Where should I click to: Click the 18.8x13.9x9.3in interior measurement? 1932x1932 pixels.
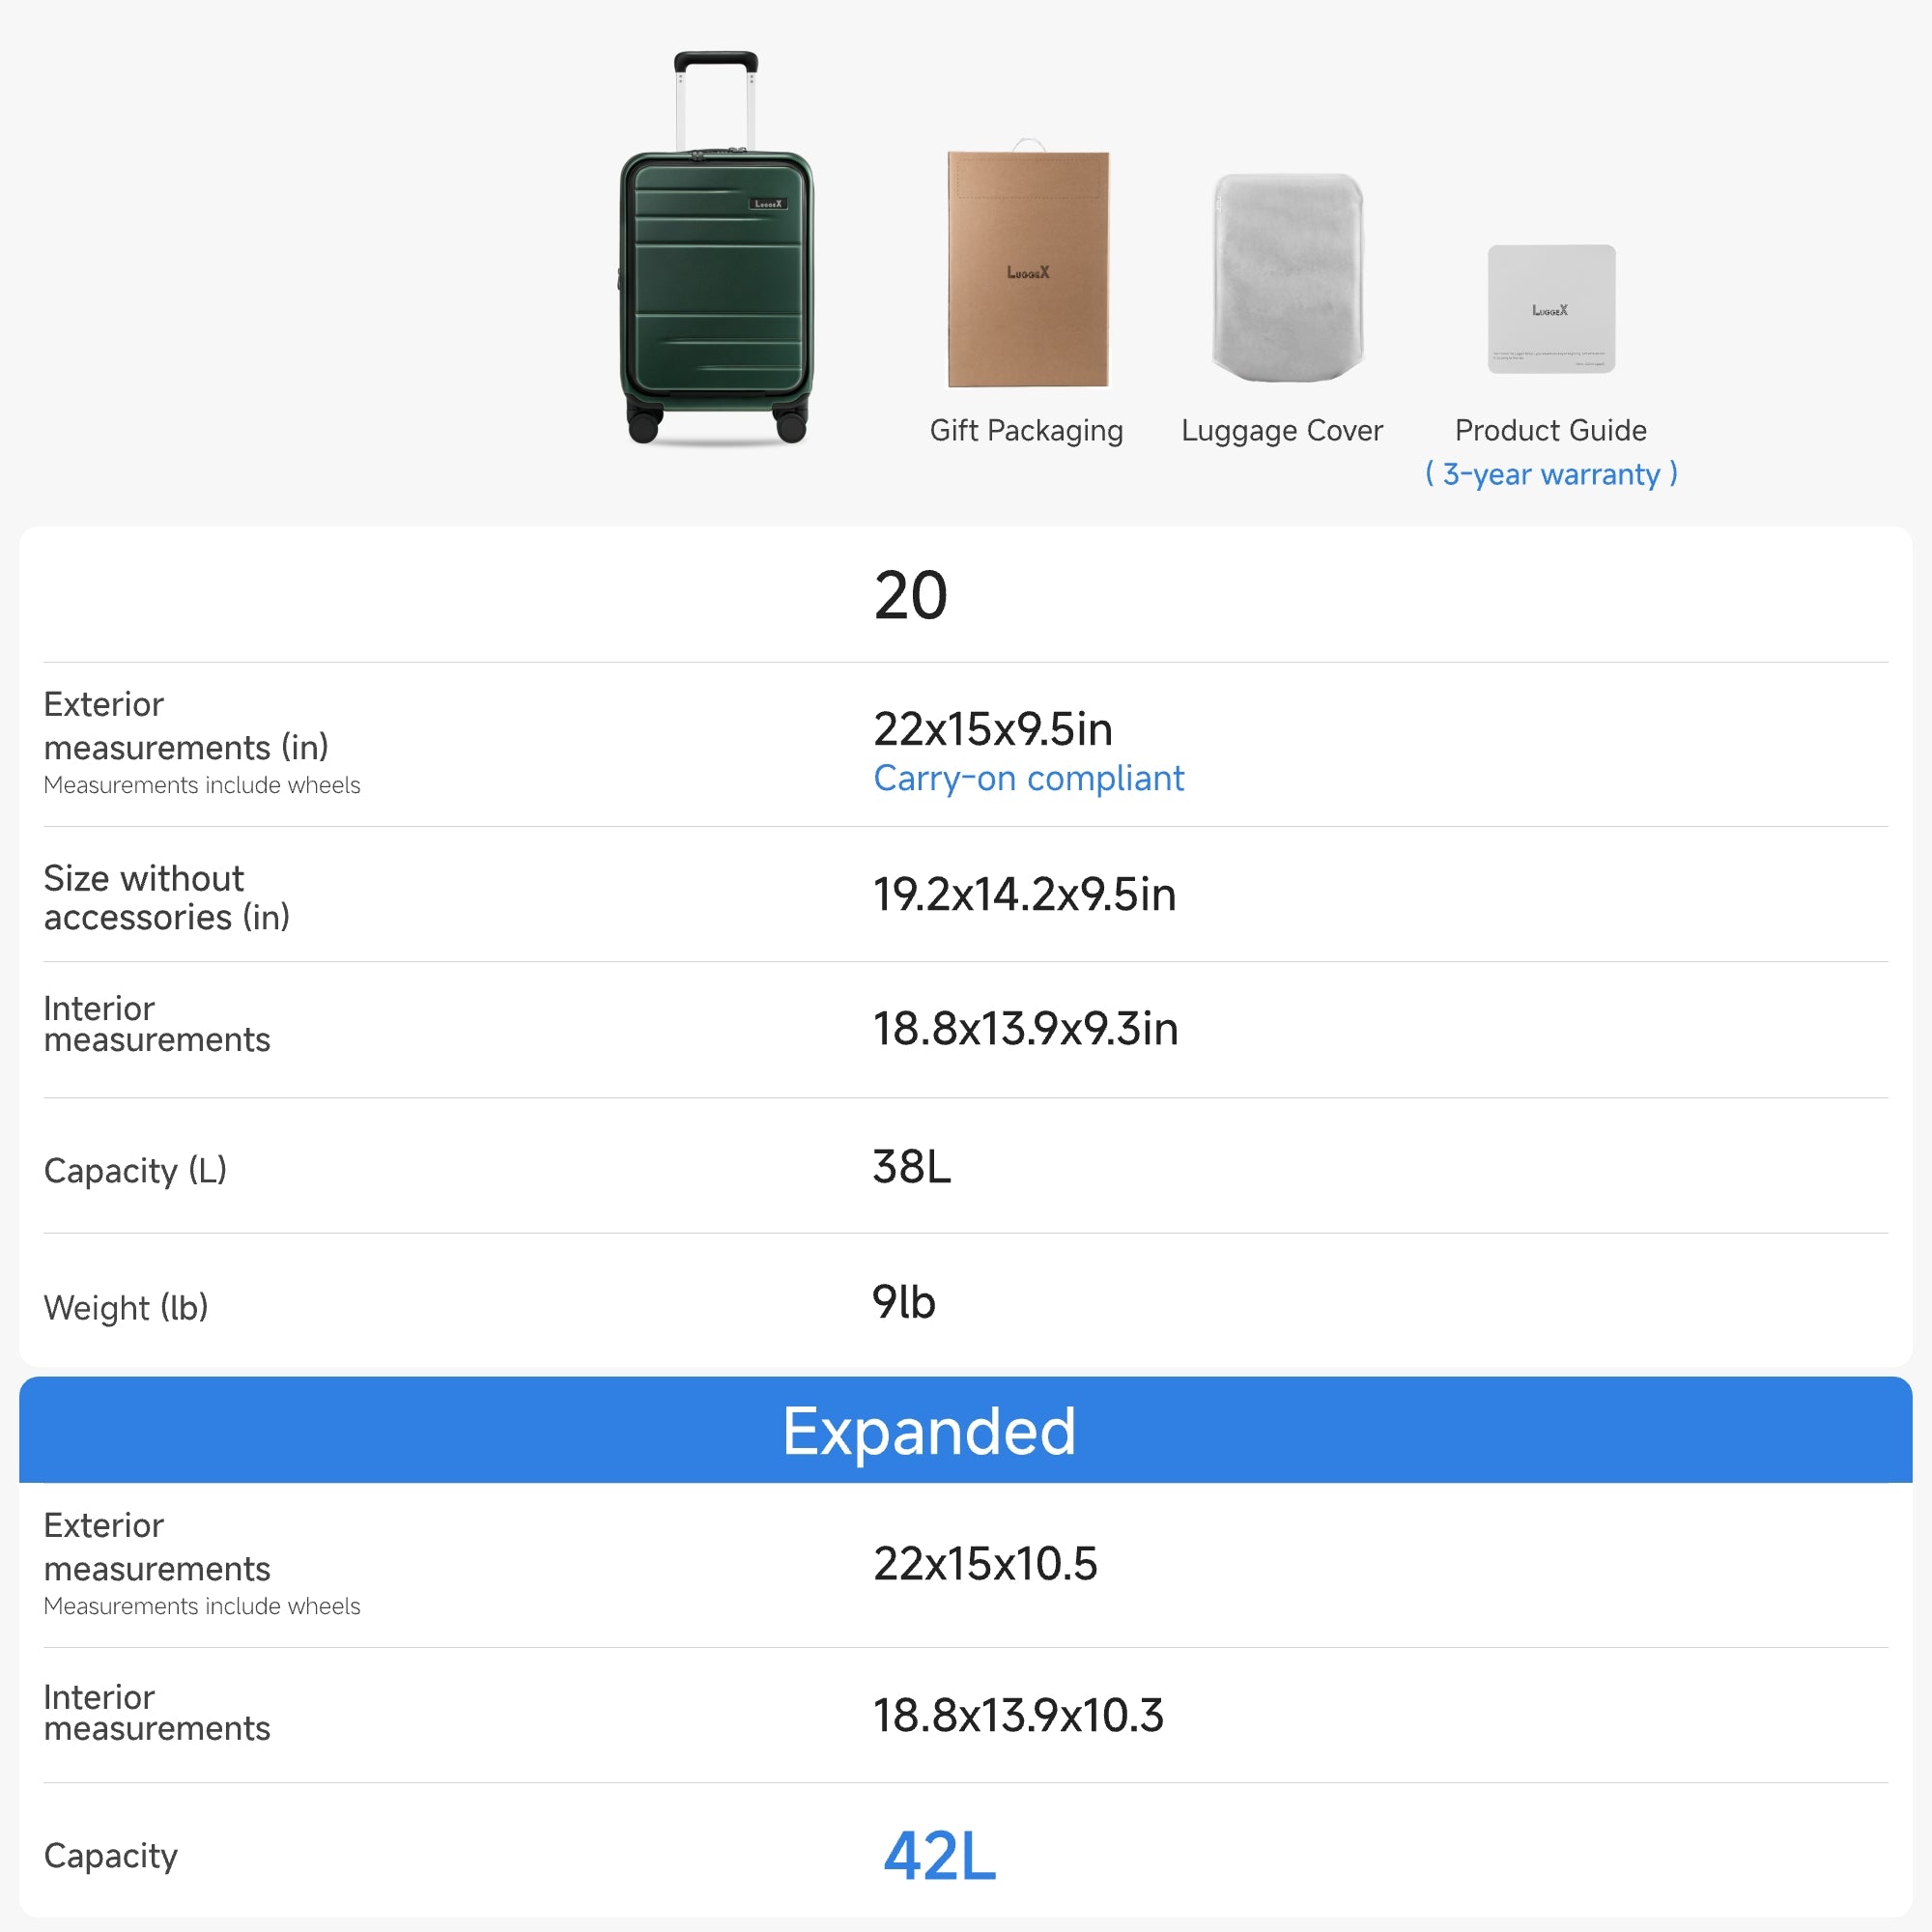point(1024,1028)
